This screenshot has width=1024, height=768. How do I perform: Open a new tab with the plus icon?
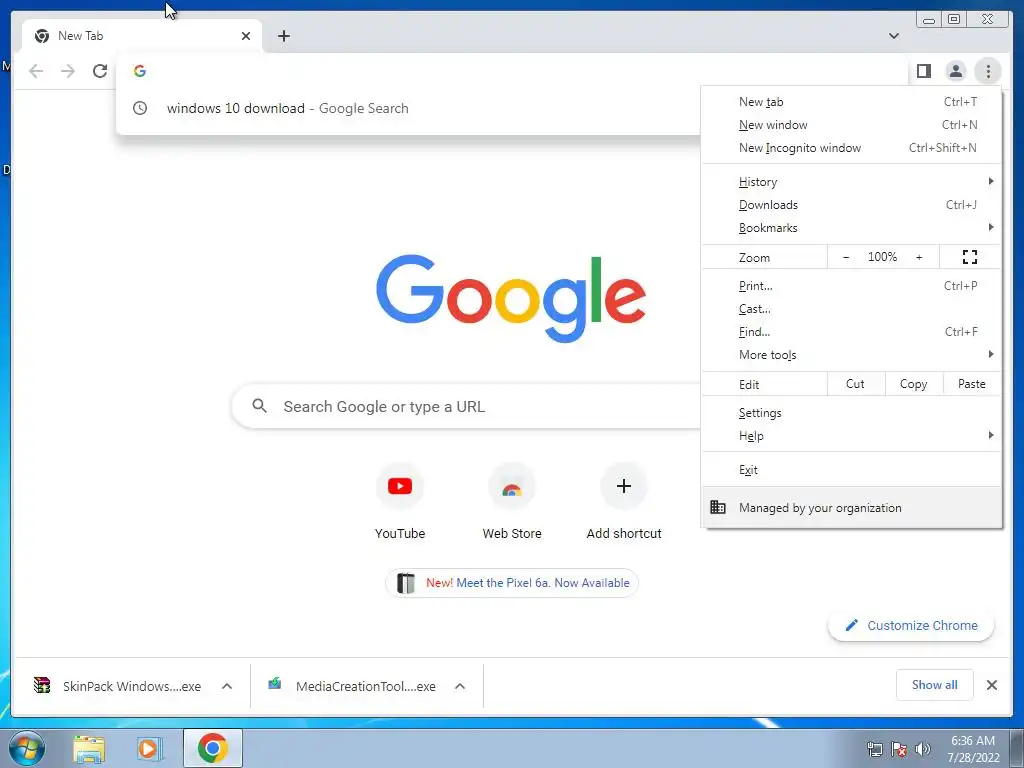(x=283, y=36)
